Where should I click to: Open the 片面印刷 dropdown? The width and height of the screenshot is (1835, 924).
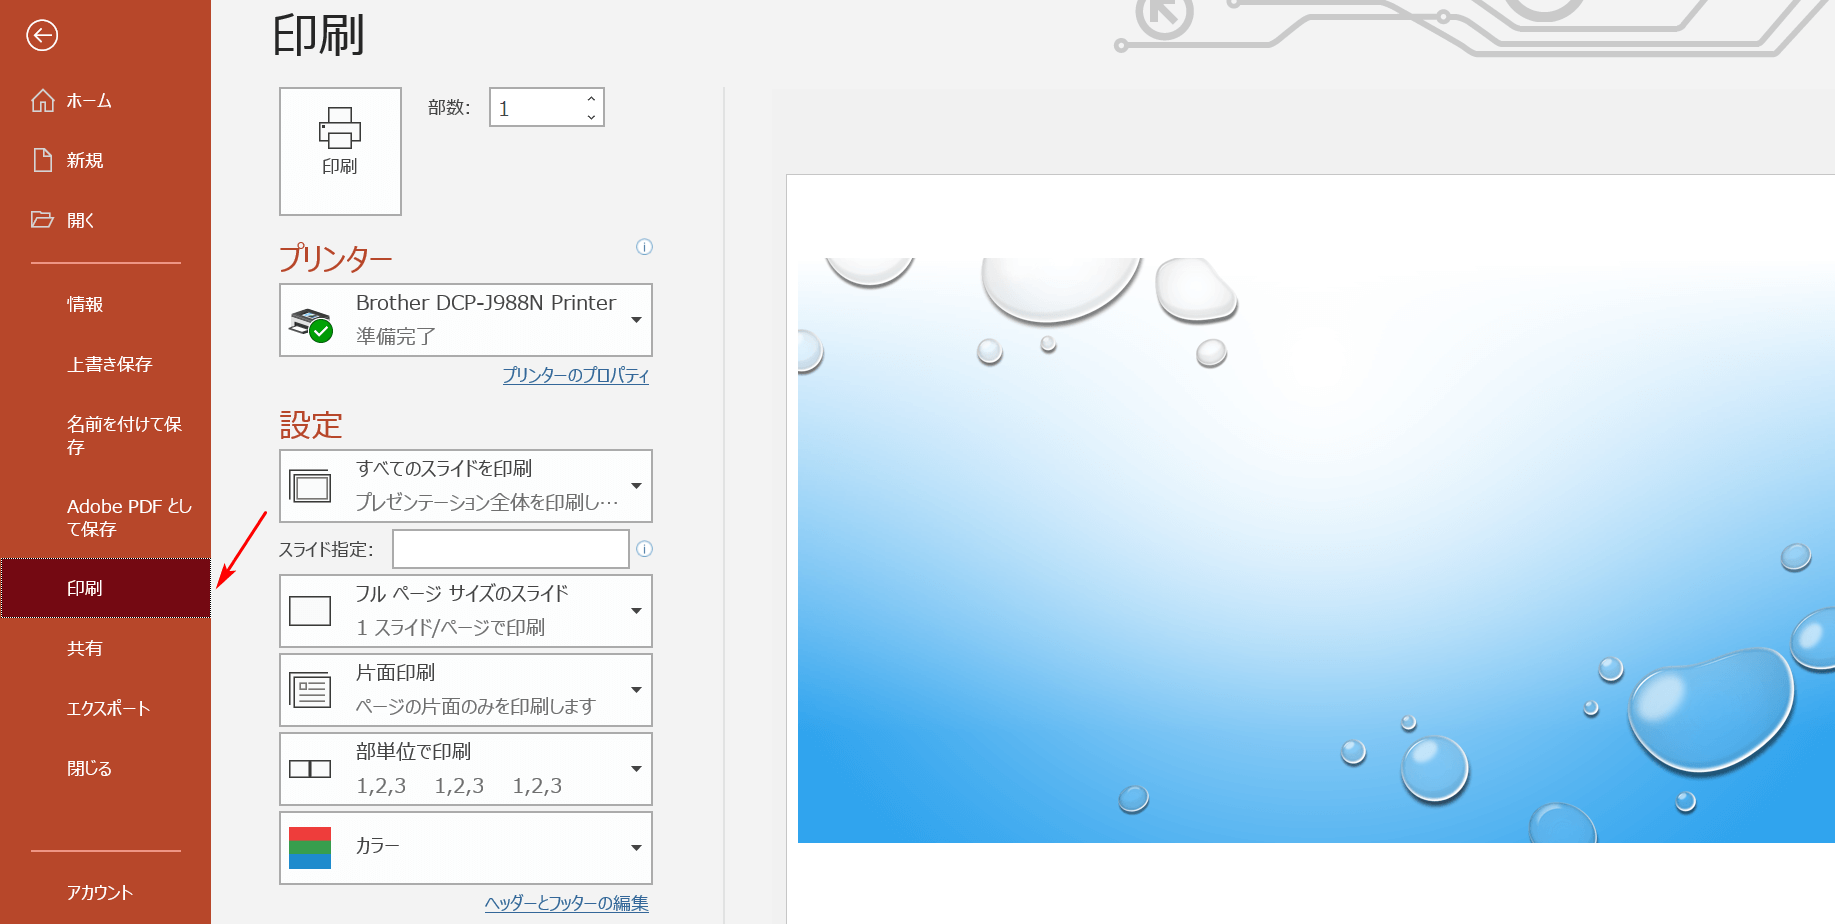coord(466,690)
